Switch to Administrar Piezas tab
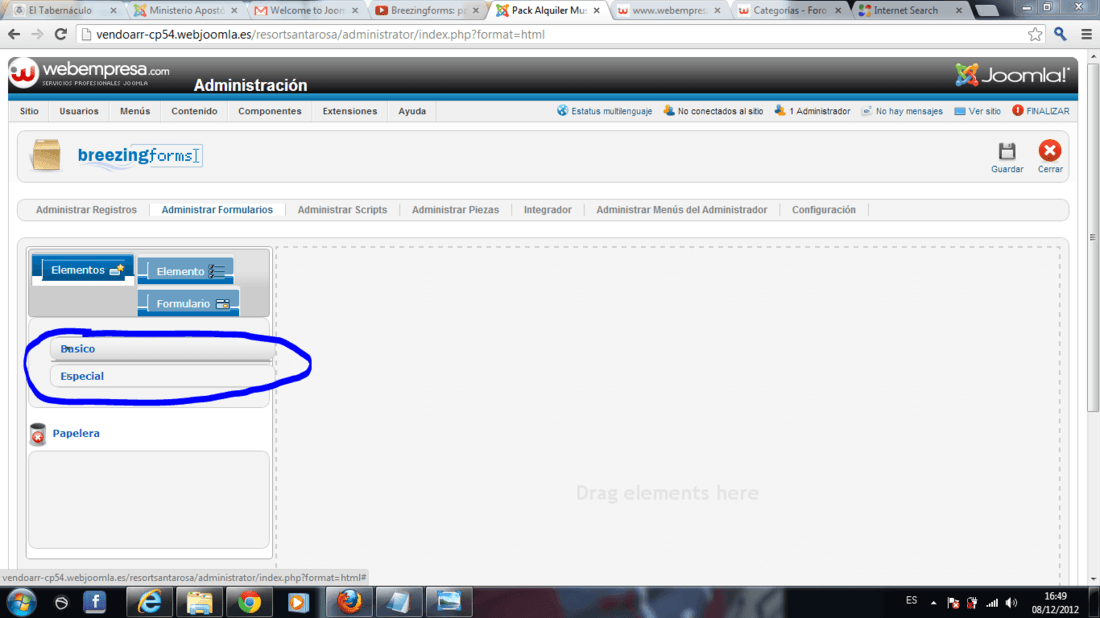Viewport: 1100px width, 618px height. click(x=455, y=210)
